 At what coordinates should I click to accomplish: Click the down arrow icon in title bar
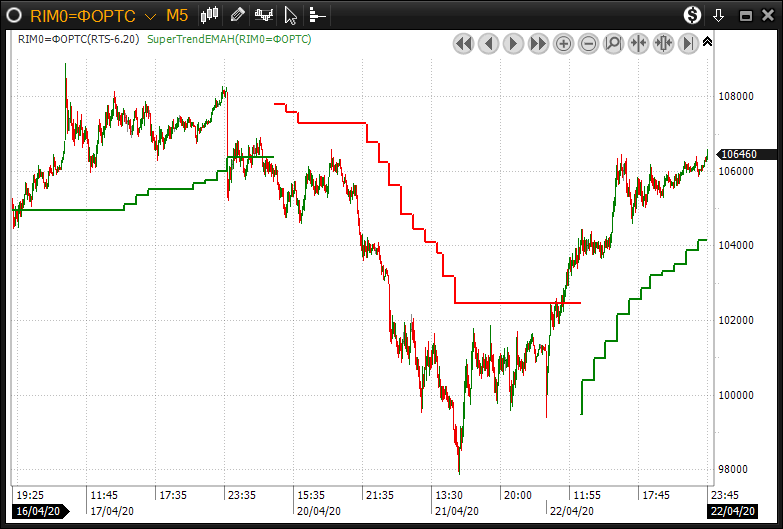click(x=718, y=15)
